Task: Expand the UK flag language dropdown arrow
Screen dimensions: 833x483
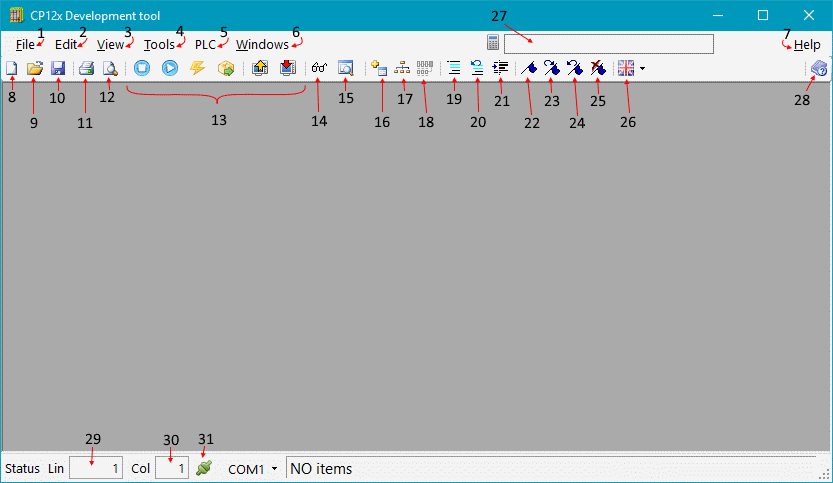Action: (x=642, y=69)
